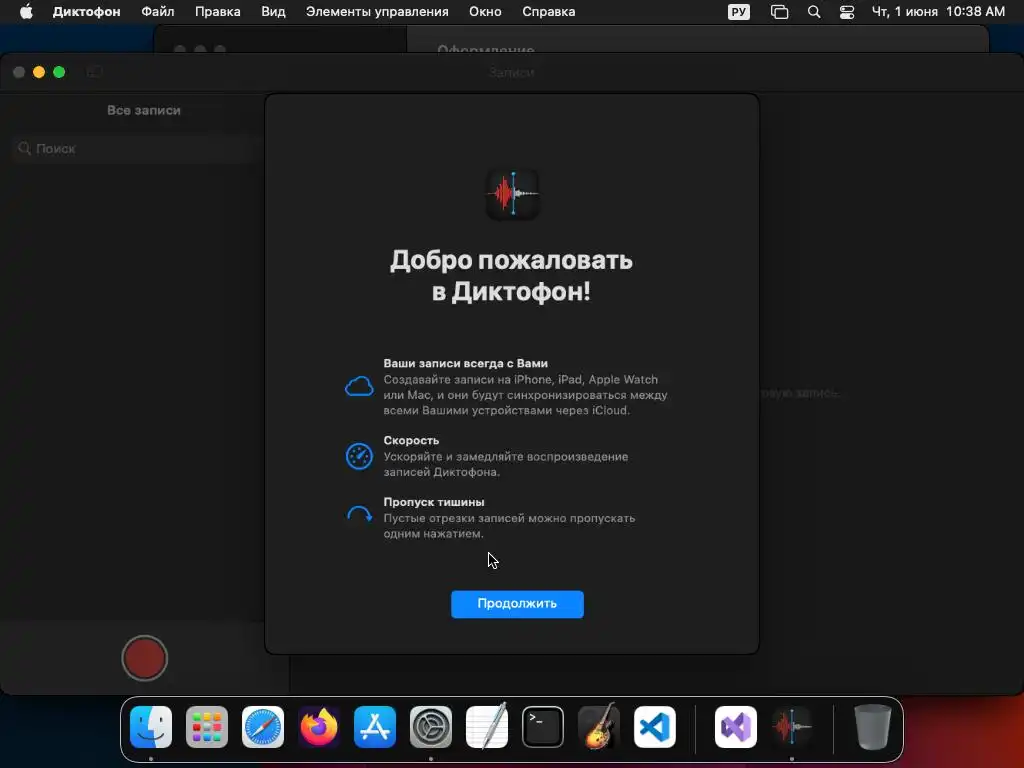This screenshot has height=768, width=1024.
Task: Click the Ваши записи всегда с Вами heading
Action: click(x=465, y=363)
